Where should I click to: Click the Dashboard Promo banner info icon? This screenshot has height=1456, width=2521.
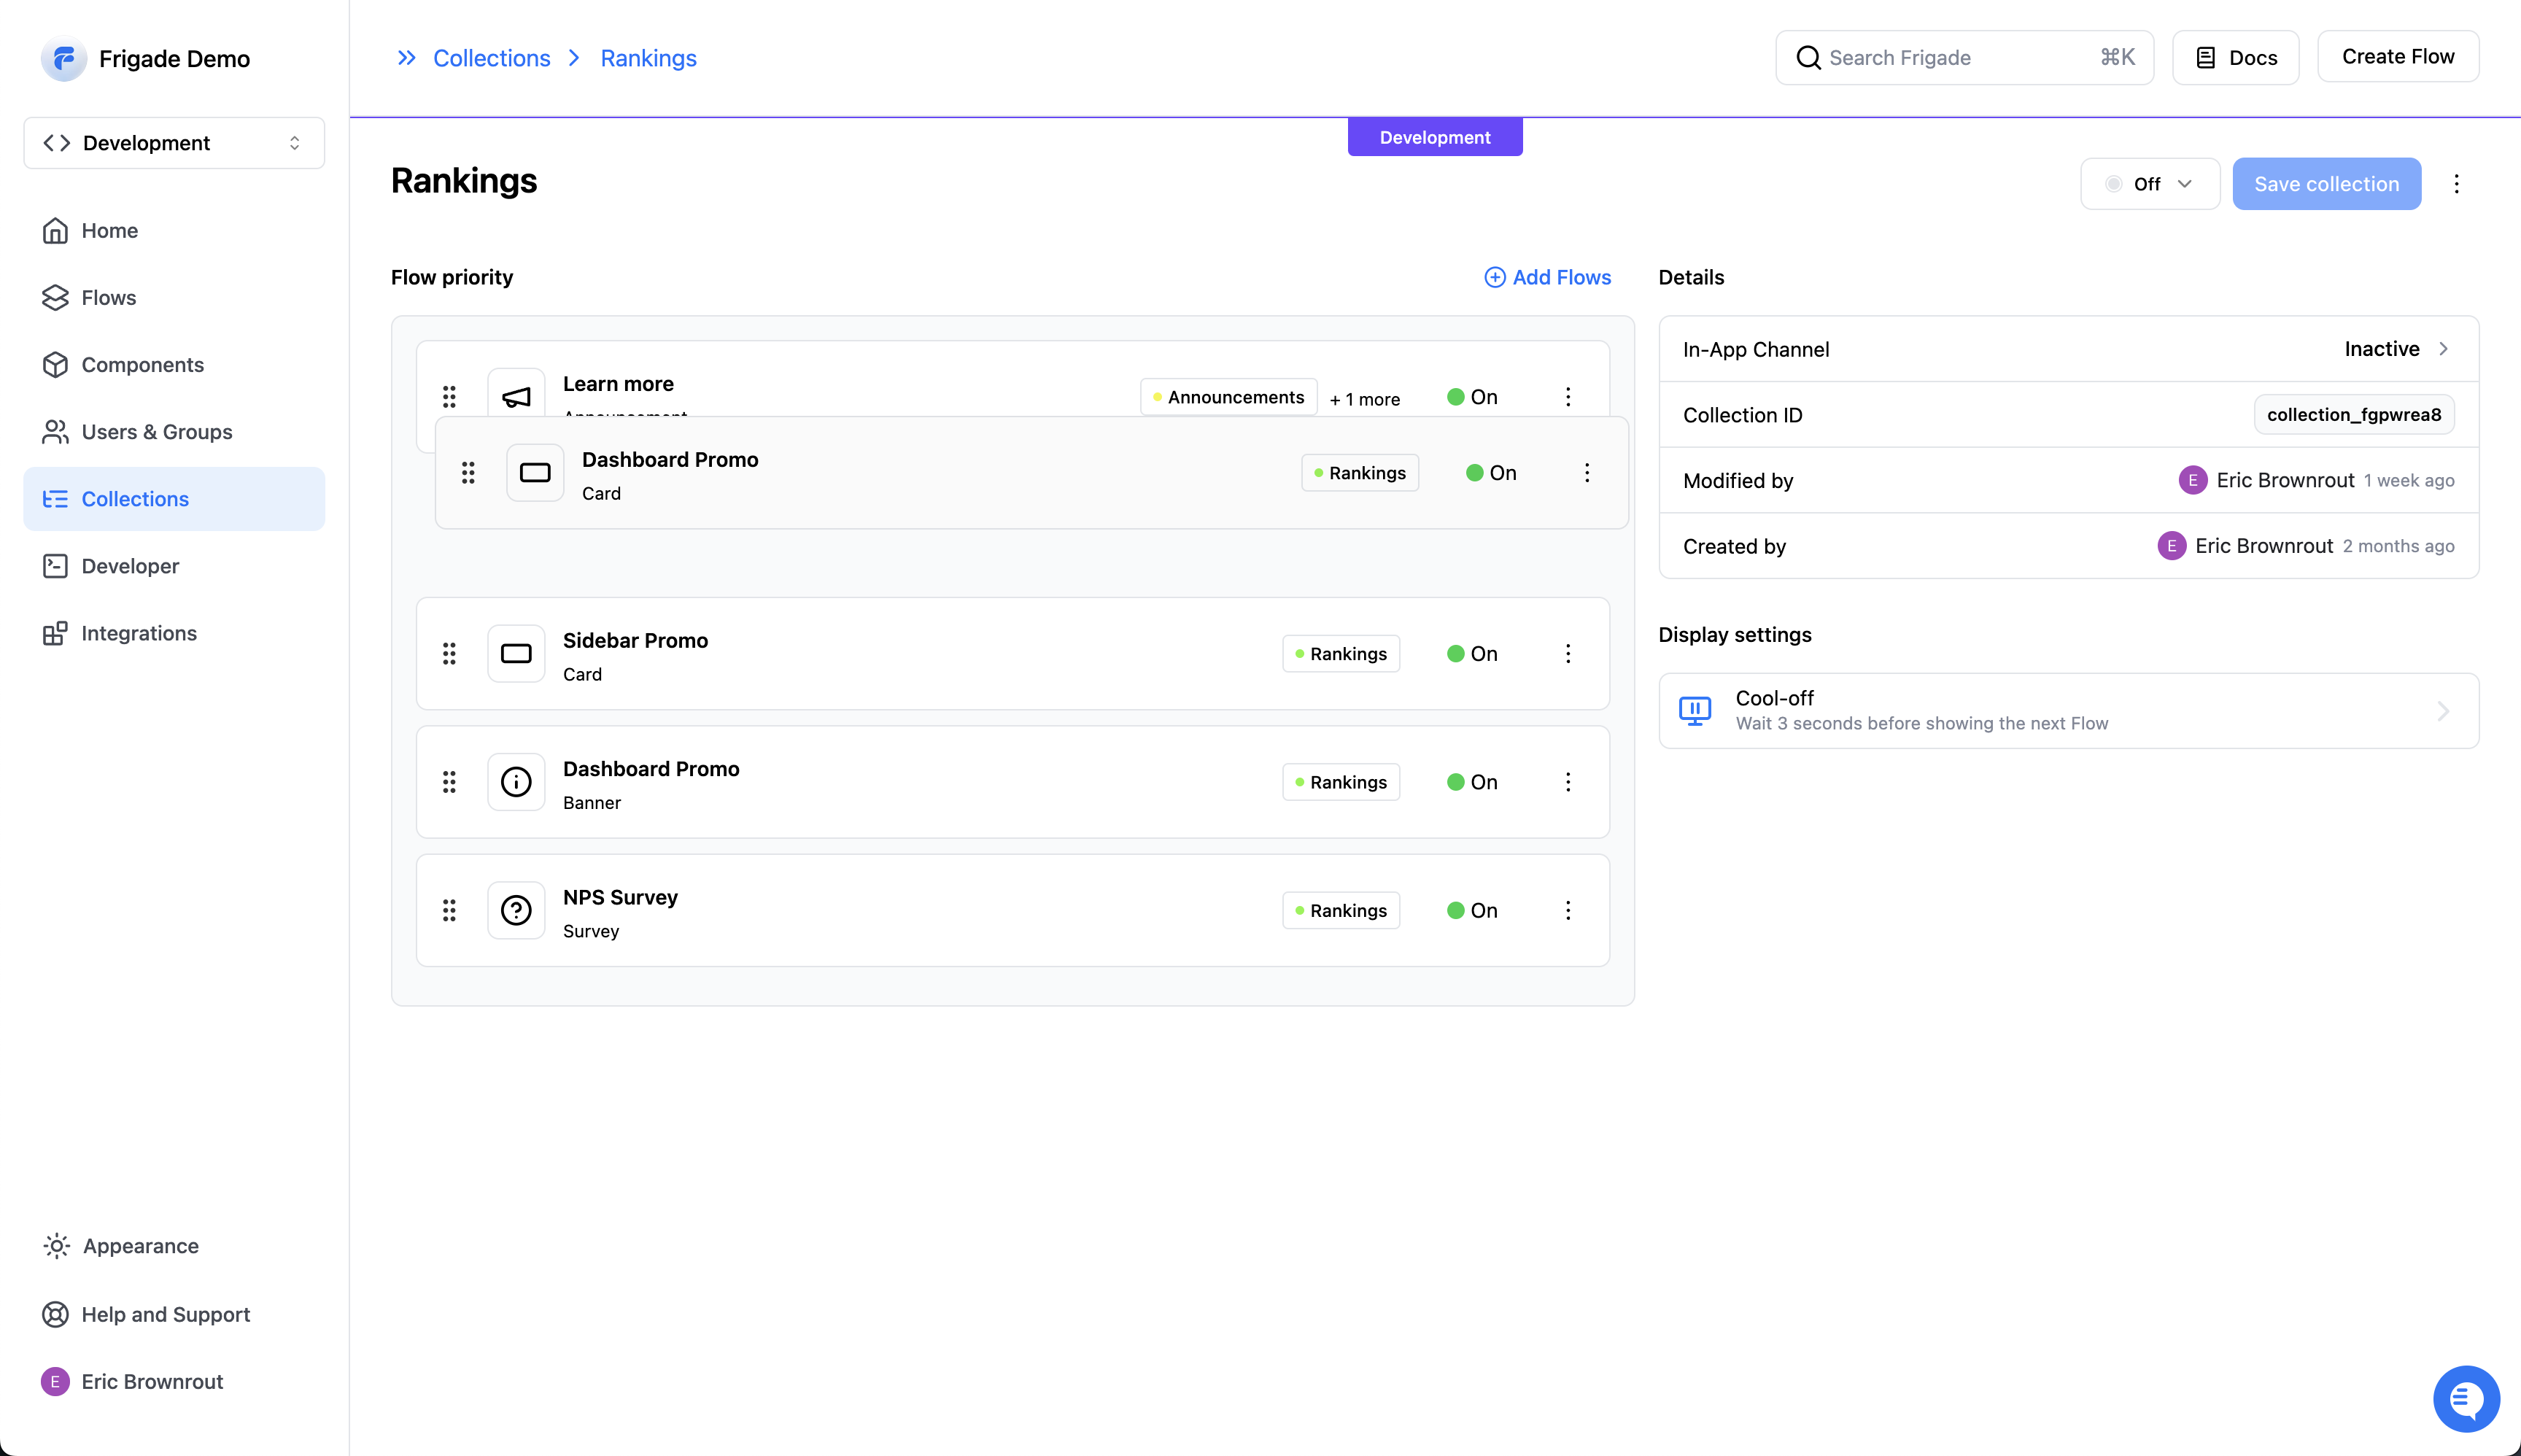coord(516,782)
